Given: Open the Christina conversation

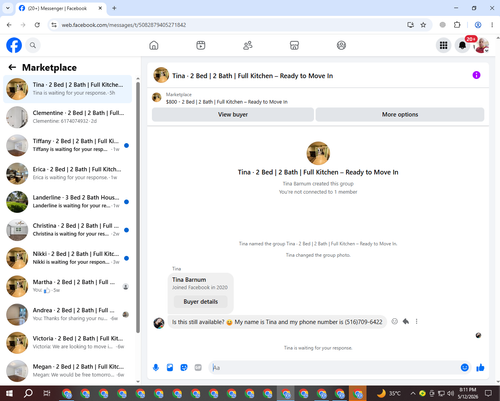Looking at the screenshot, I should click(x=68, y=230).
